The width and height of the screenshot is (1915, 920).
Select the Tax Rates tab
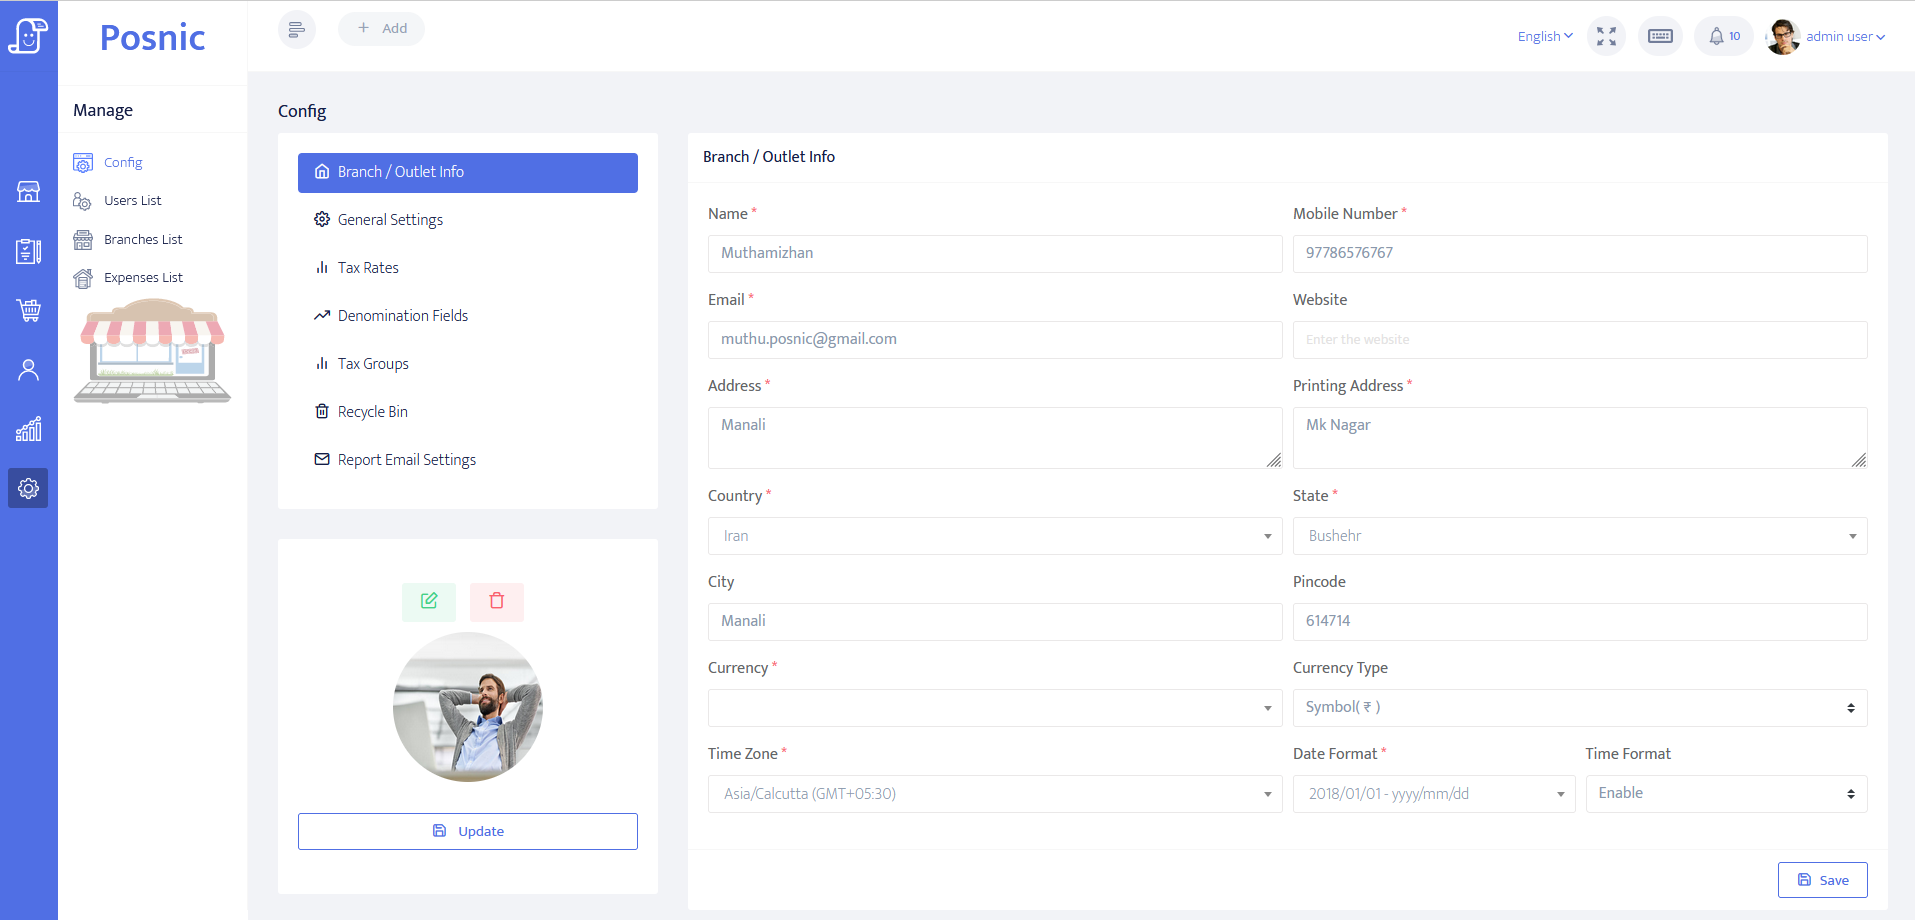pyautogui.click(x=368, y=268)
